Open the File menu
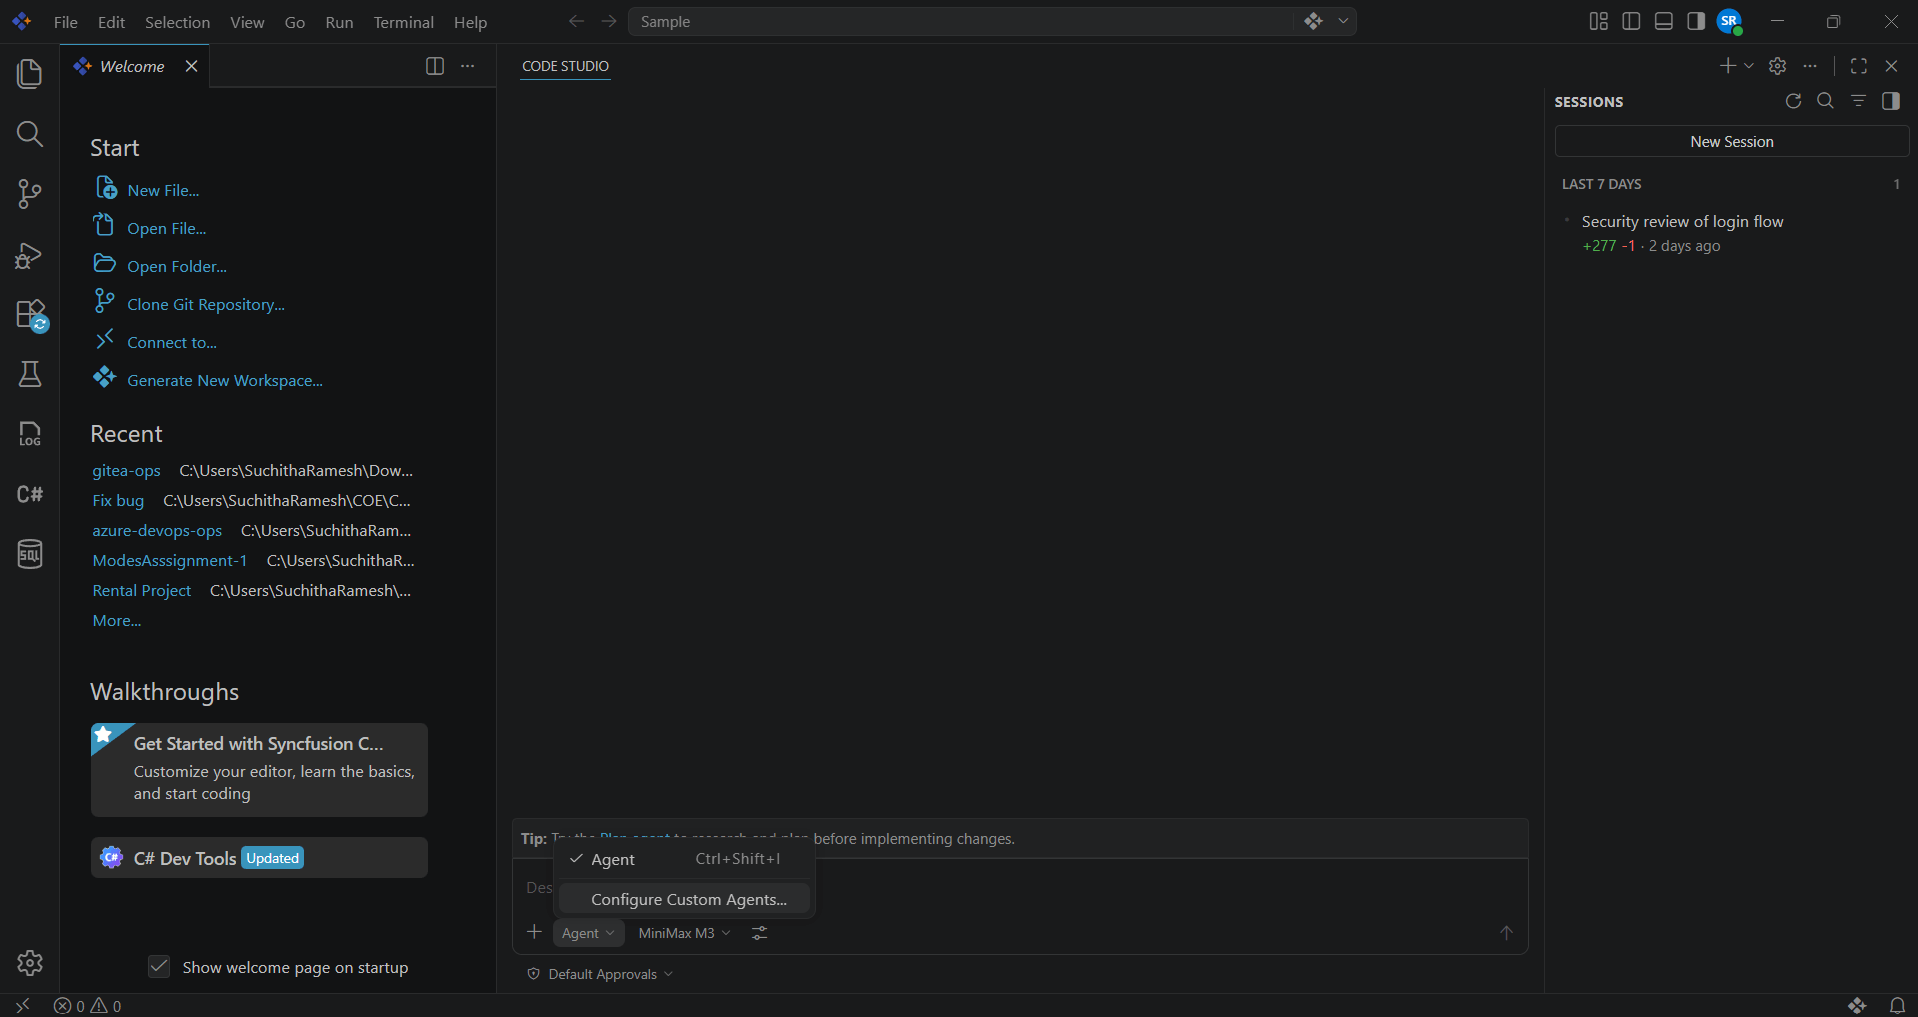This screenshot has width=1918, height=1017. click(66, 22)
